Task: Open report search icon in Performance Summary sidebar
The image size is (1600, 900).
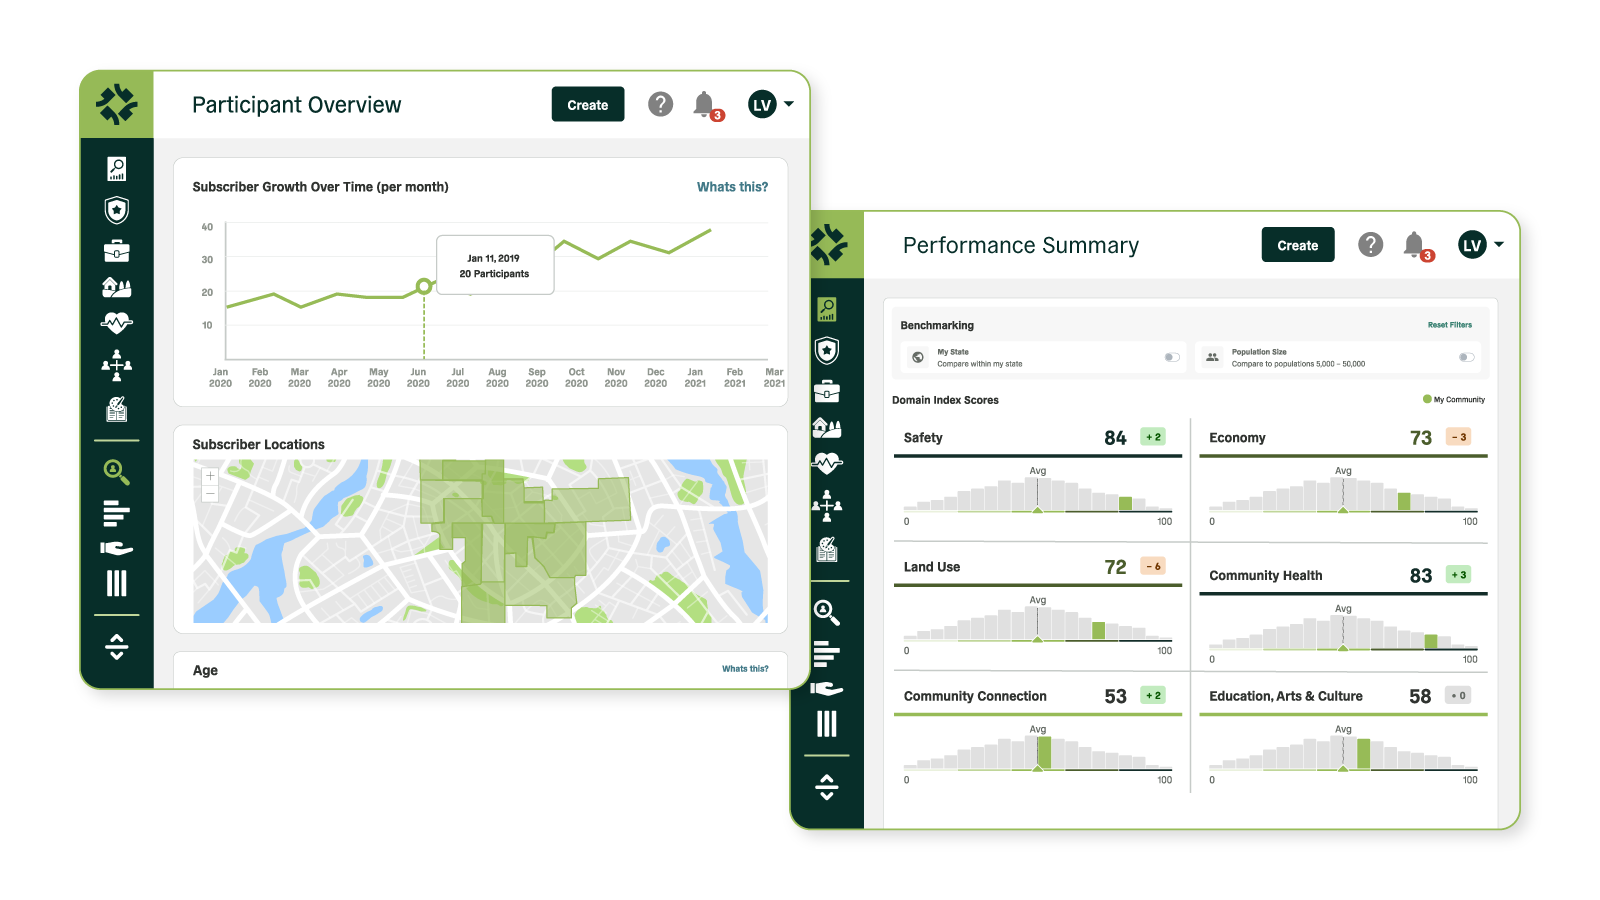Action: pyautogui.click(x=827, y=309)
